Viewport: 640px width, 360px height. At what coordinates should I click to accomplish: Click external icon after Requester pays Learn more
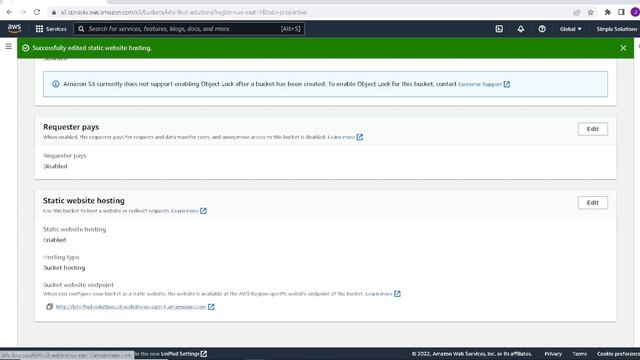pos(360,137)
